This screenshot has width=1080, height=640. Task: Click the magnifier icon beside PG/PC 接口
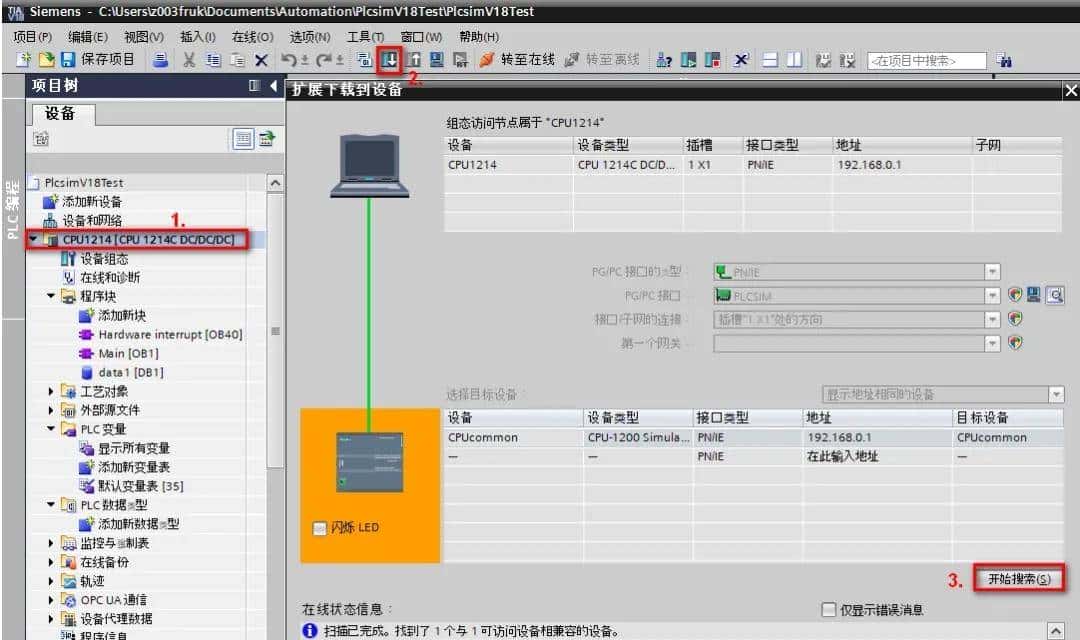click(x=1056, y=294)
